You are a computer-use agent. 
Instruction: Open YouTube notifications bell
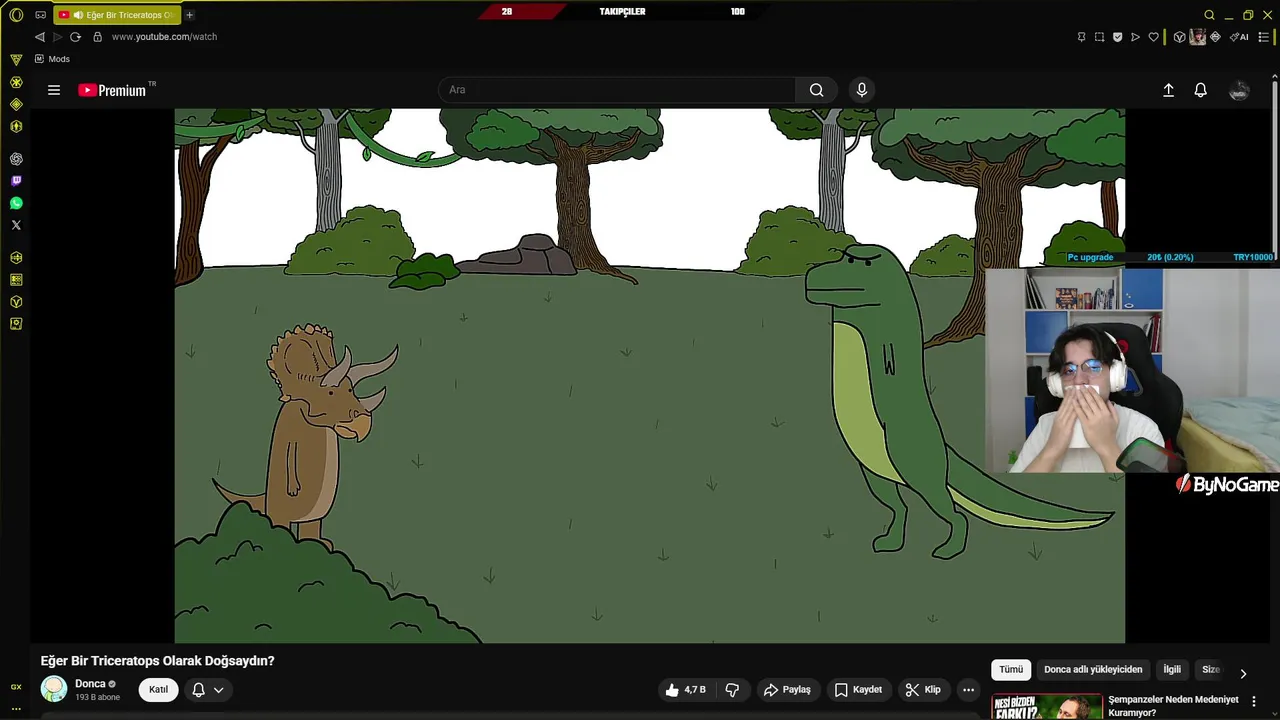[1201, 90]
